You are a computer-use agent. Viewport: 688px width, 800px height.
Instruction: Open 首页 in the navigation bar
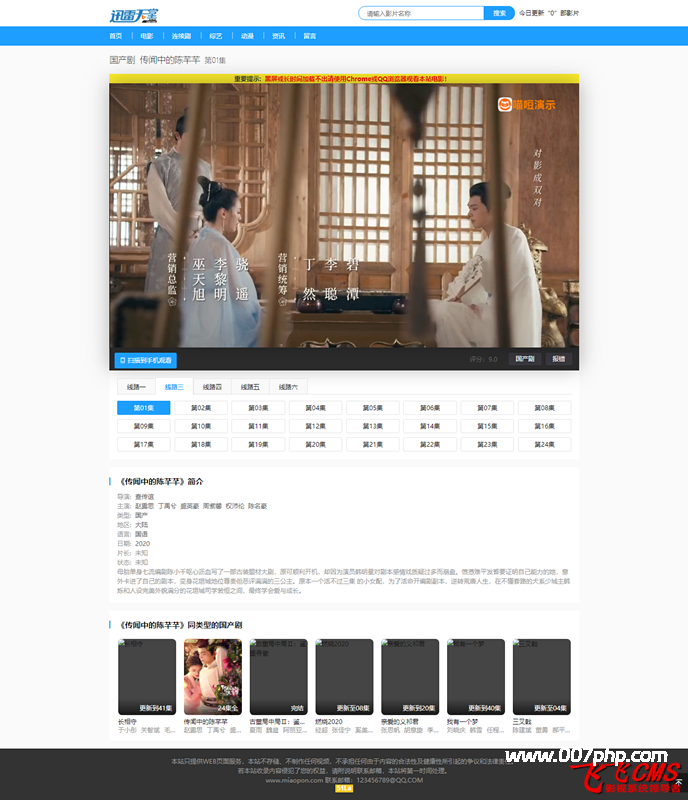point(115,36)
